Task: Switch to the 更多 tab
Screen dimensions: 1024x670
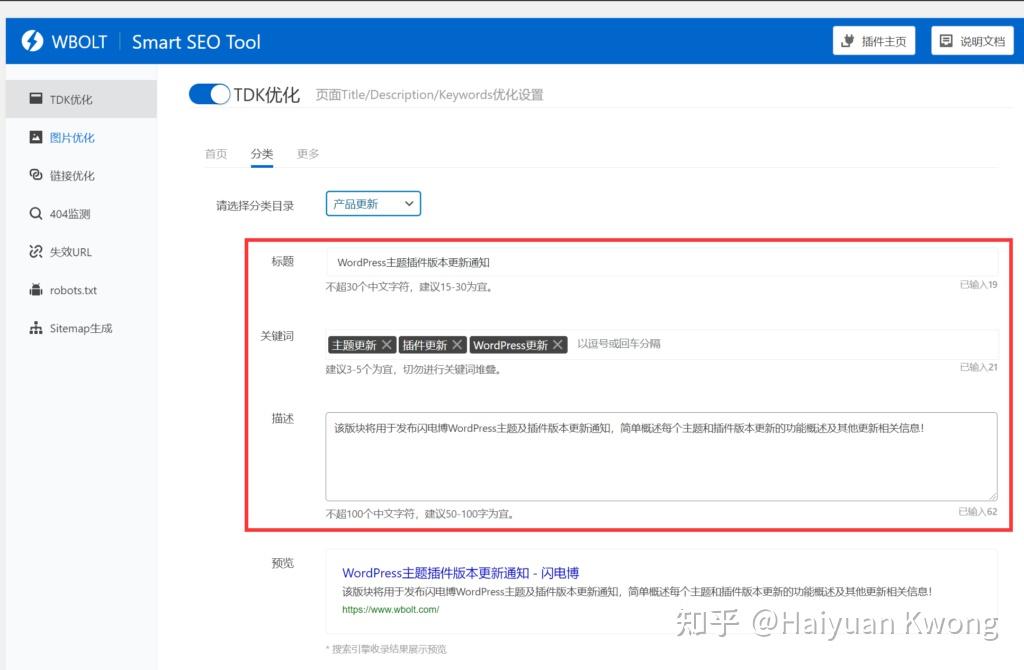Action: [x=308, y=154]
